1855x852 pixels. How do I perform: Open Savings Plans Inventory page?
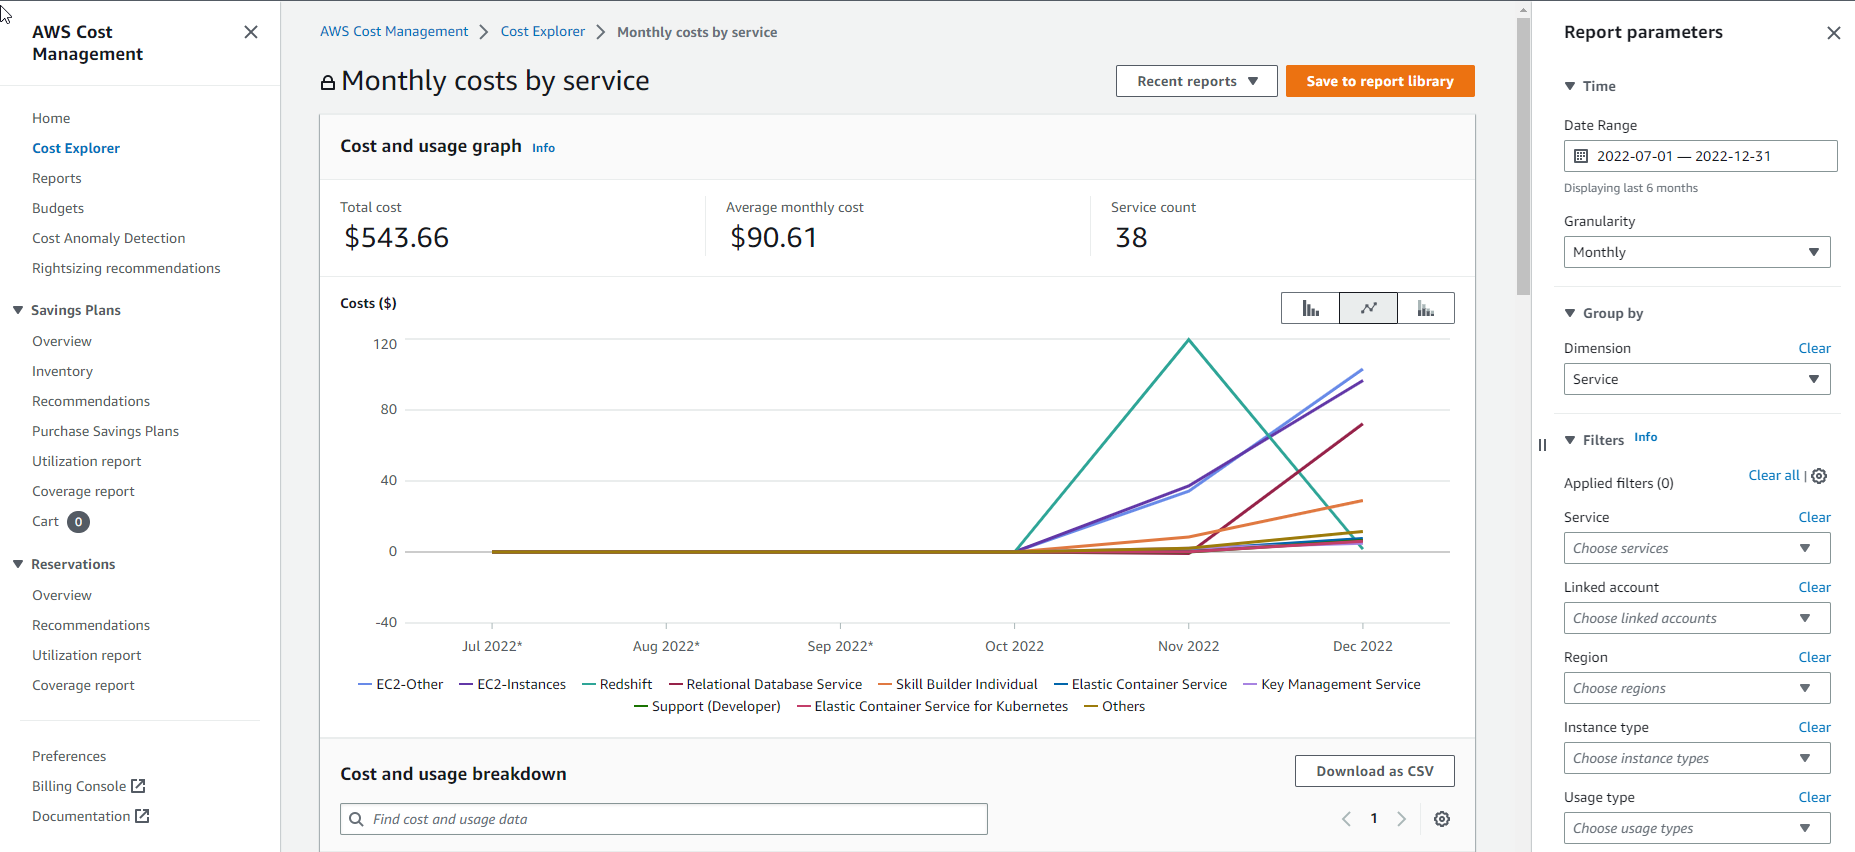[62, 371]
